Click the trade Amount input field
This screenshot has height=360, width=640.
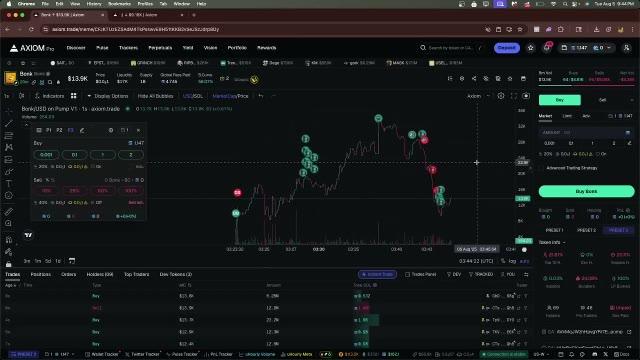pyautogui.click(x=587, y=133)
